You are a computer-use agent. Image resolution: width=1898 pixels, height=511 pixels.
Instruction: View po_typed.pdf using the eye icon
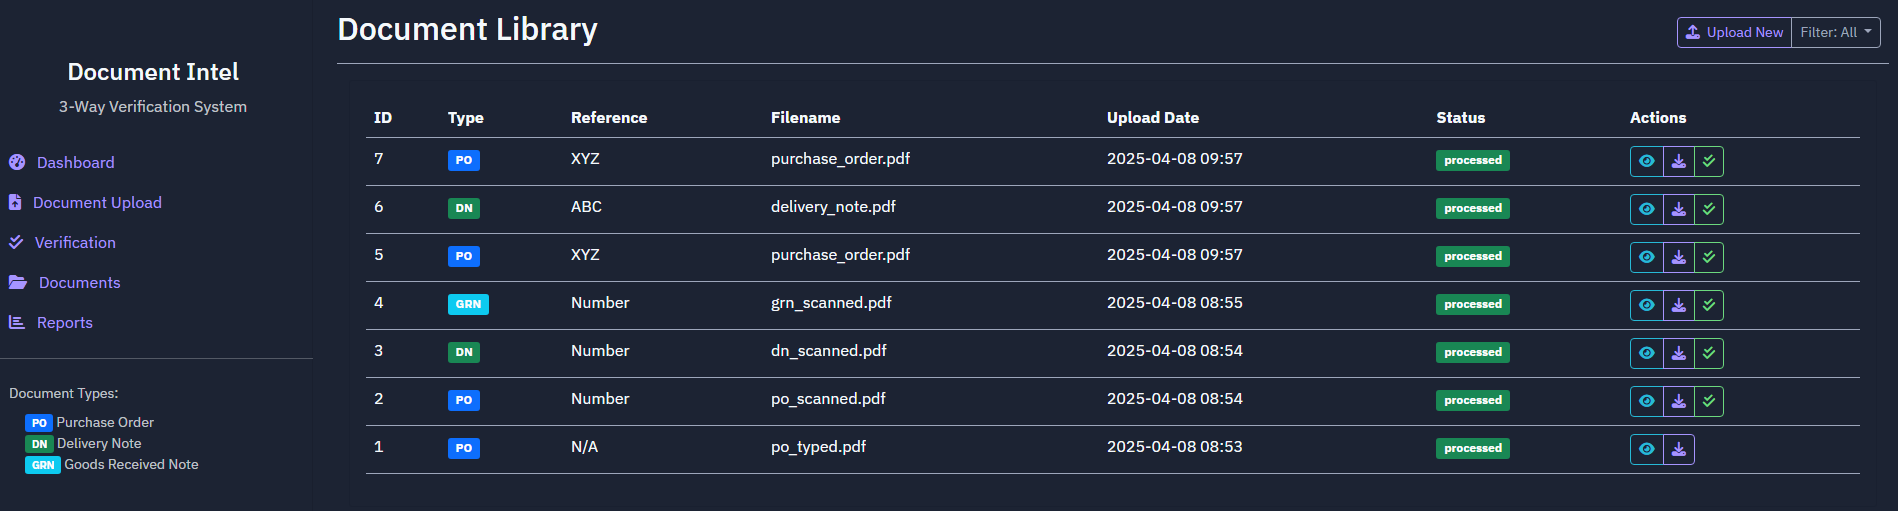click(1647, 449)
